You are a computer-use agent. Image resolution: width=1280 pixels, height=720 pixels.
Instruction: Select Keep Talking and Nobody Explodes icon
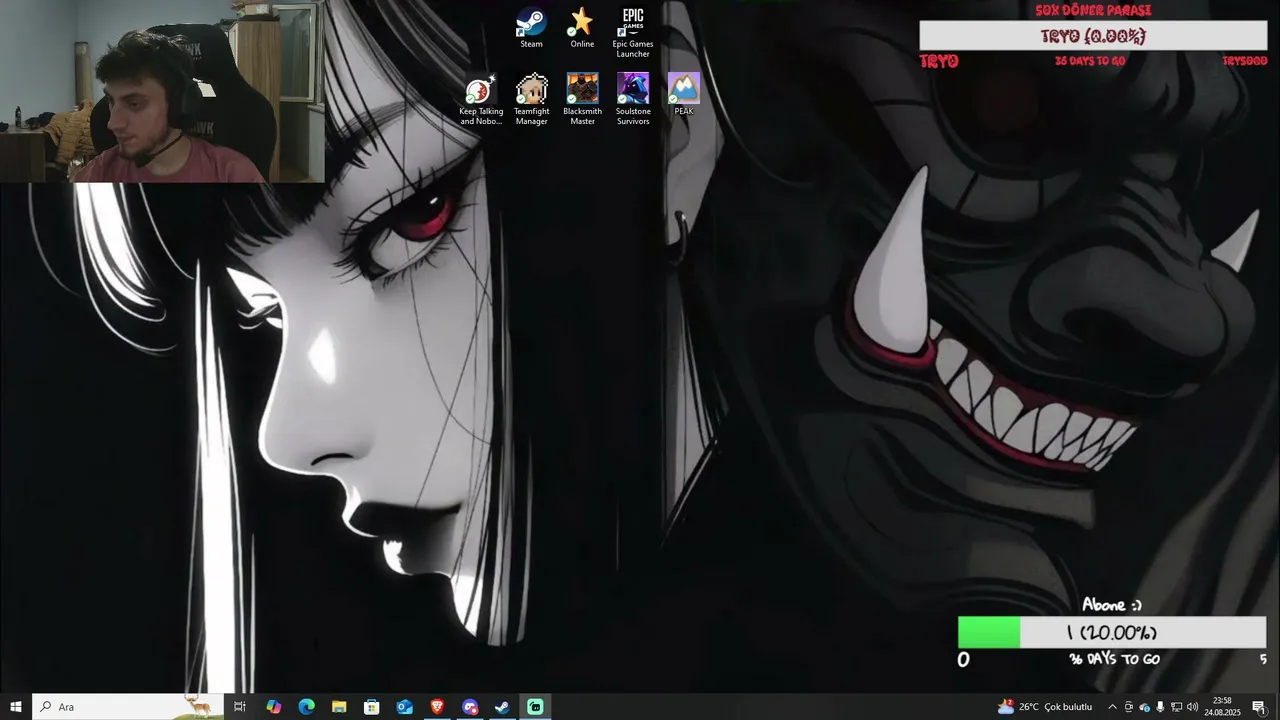click(x=481, y=99)
